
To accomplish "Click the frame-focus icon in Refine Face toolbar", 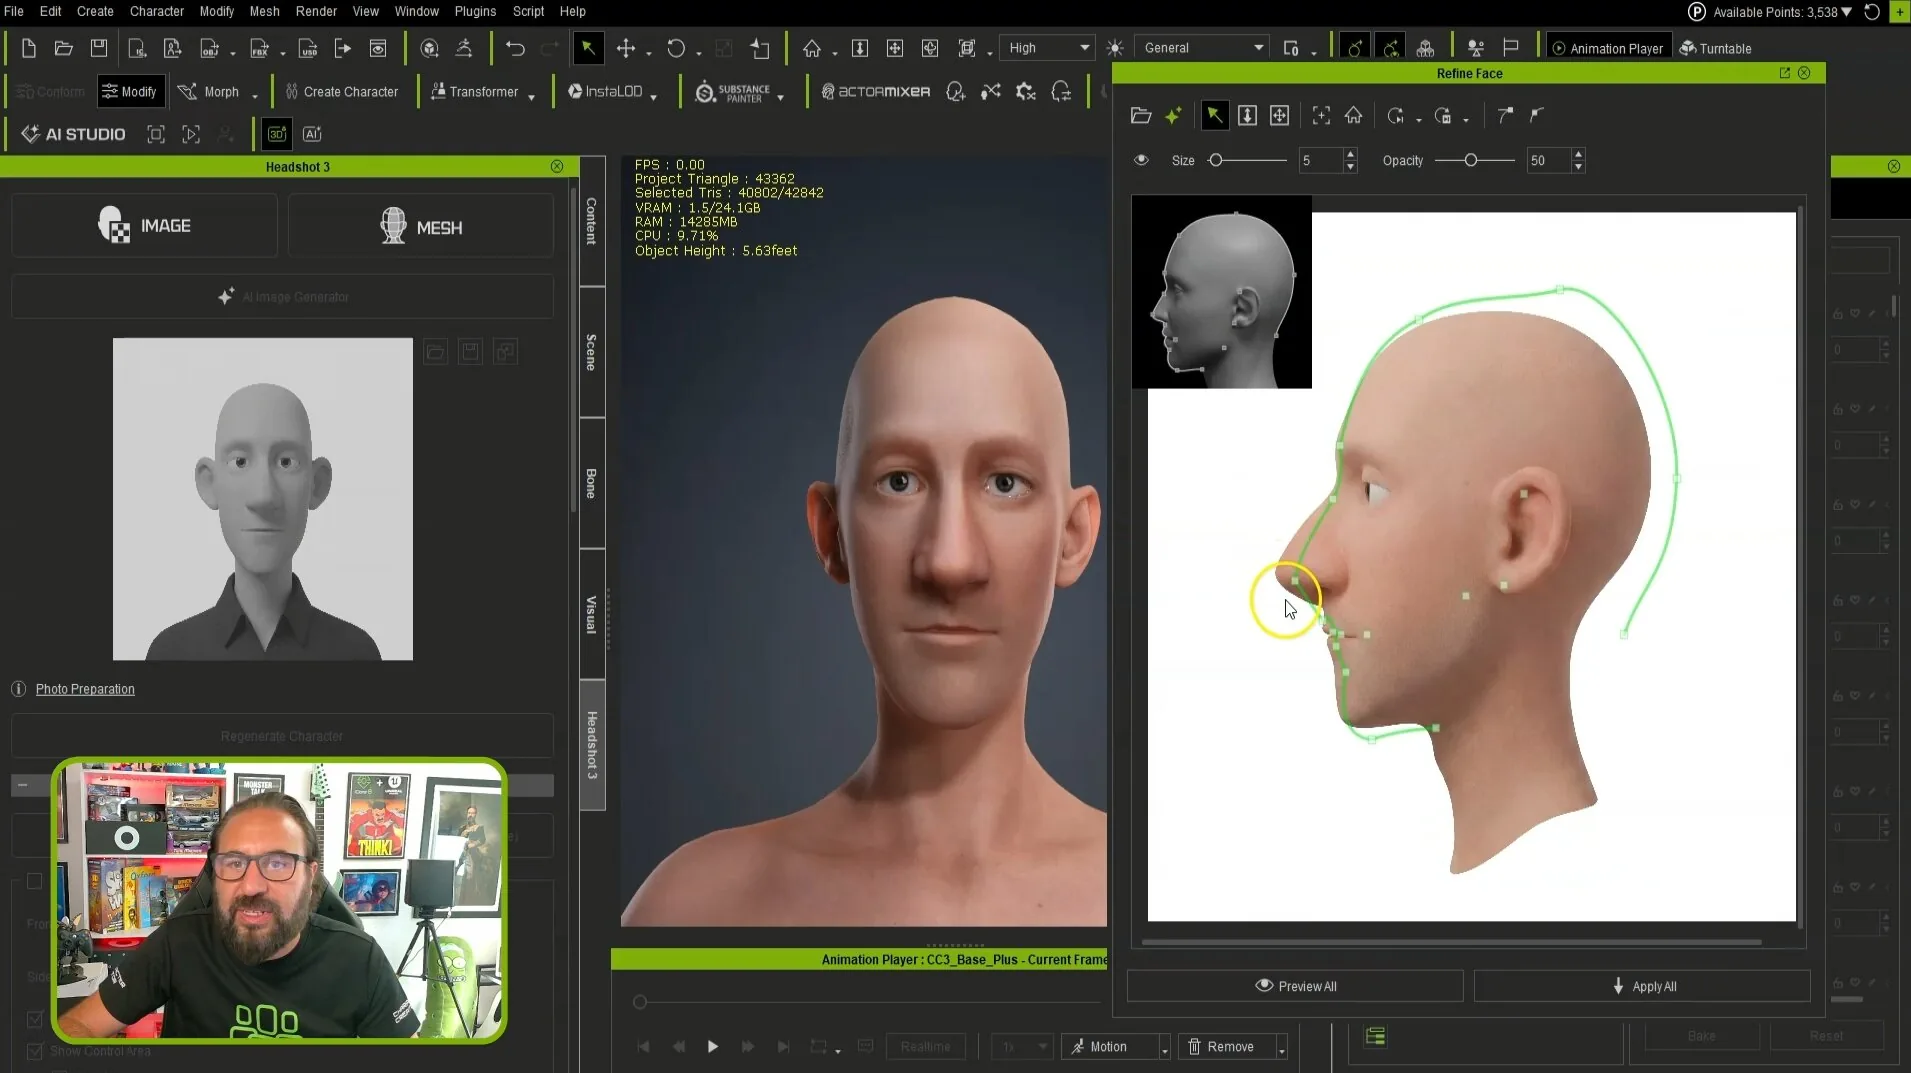I will (1321, 116).
